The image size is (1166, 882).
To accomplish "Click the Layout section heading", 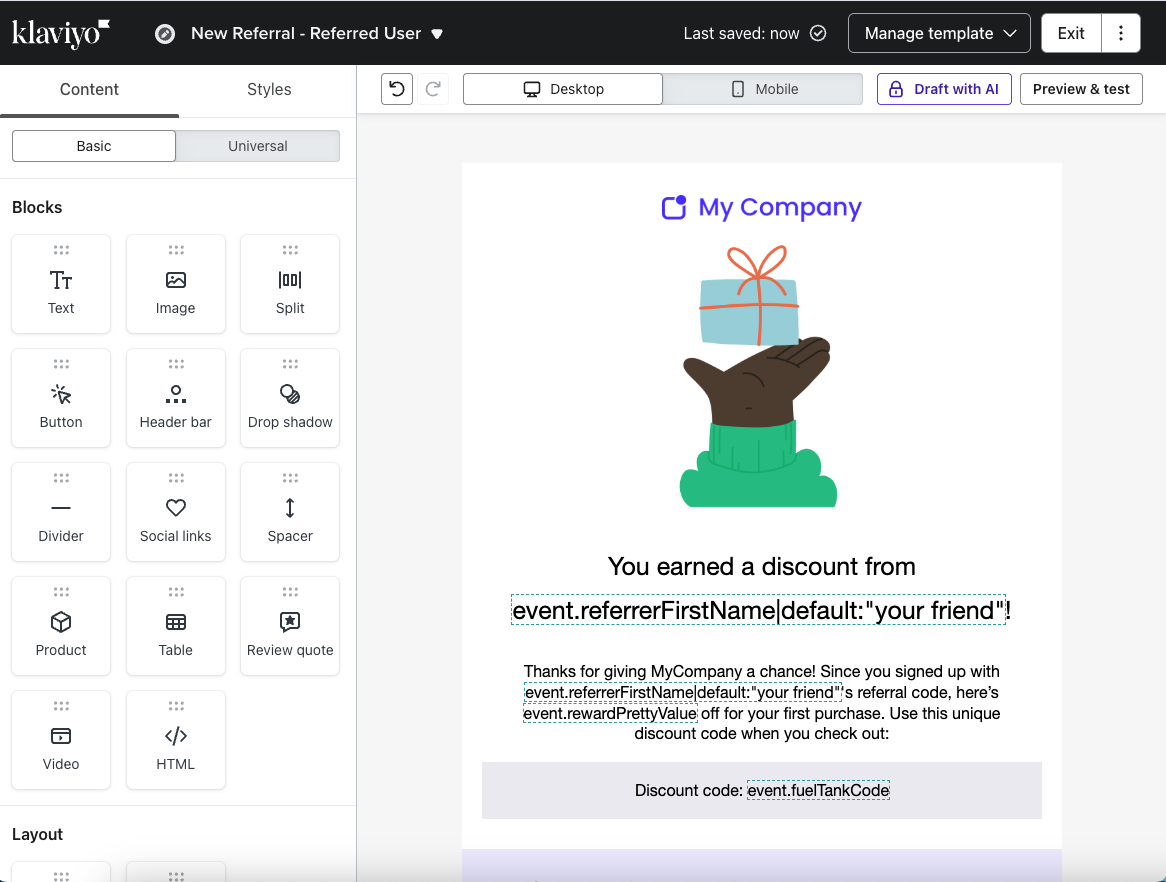I will [37, 834].
